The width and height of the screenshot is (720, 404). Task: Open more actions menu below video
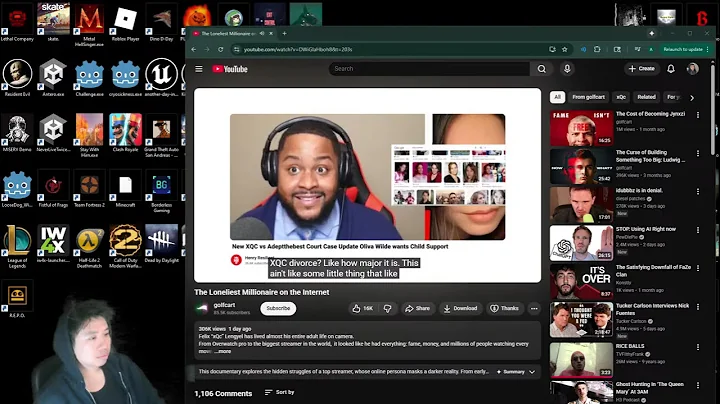pyautogui.click(x=534, y=309)
